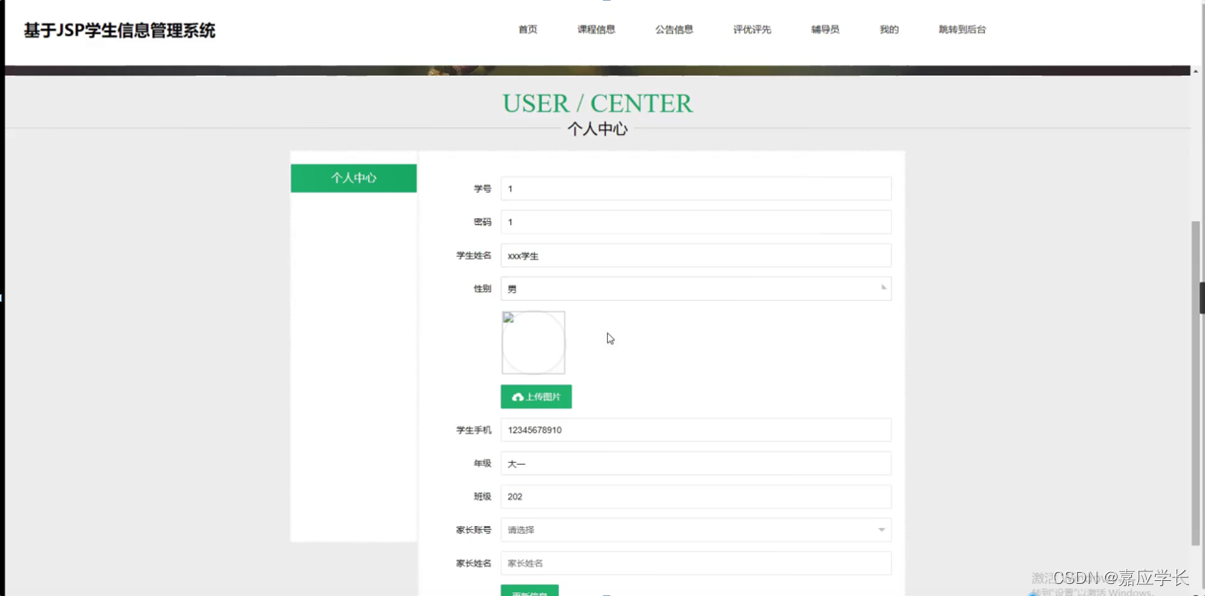The width and height of the screenshot is (1205, 596).
Task: Go to 公告信息 in the top nav
Action: tap(674, 30)
